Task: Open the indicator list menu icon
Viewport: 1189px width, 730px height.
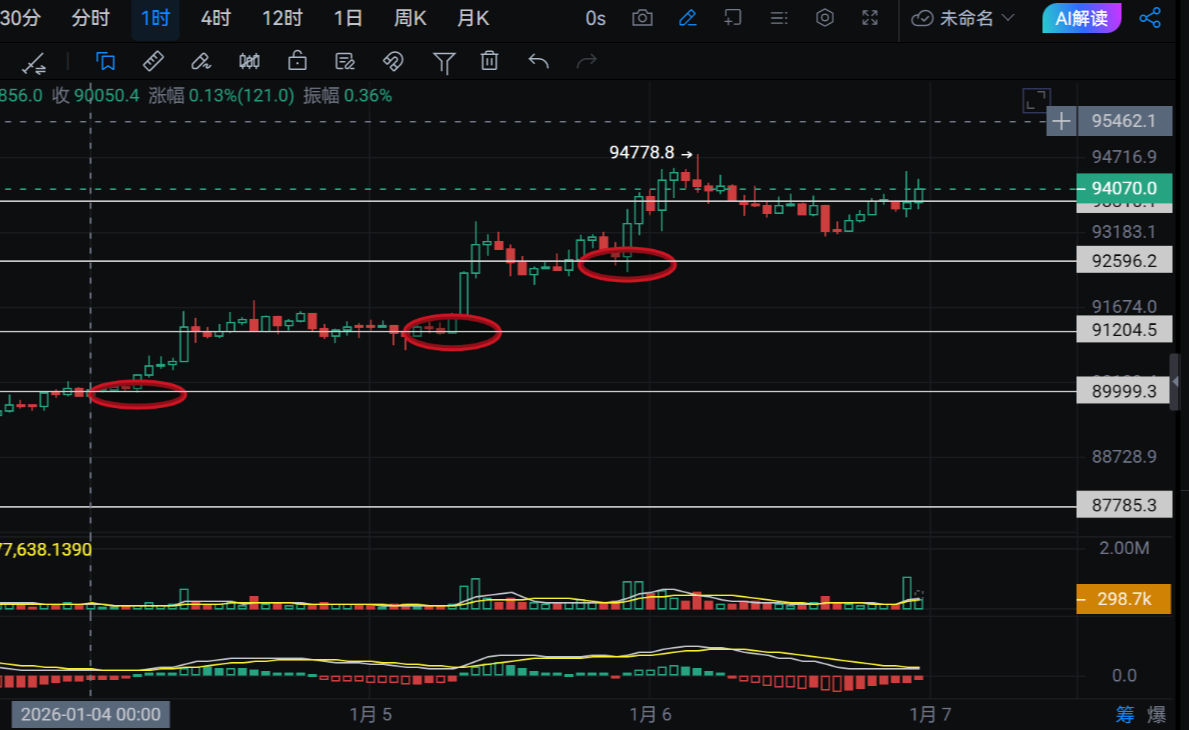Action: [779, 18]
